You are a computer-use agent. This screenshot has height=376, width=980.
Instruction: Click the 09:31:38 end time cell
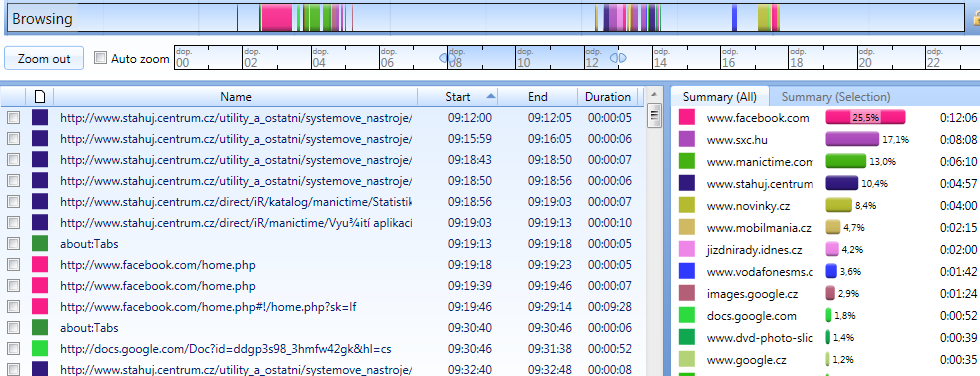549,349
